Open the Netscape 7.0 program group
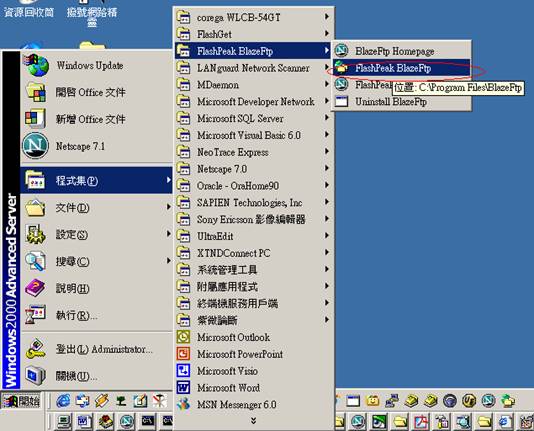 click(x=253, y=169)
